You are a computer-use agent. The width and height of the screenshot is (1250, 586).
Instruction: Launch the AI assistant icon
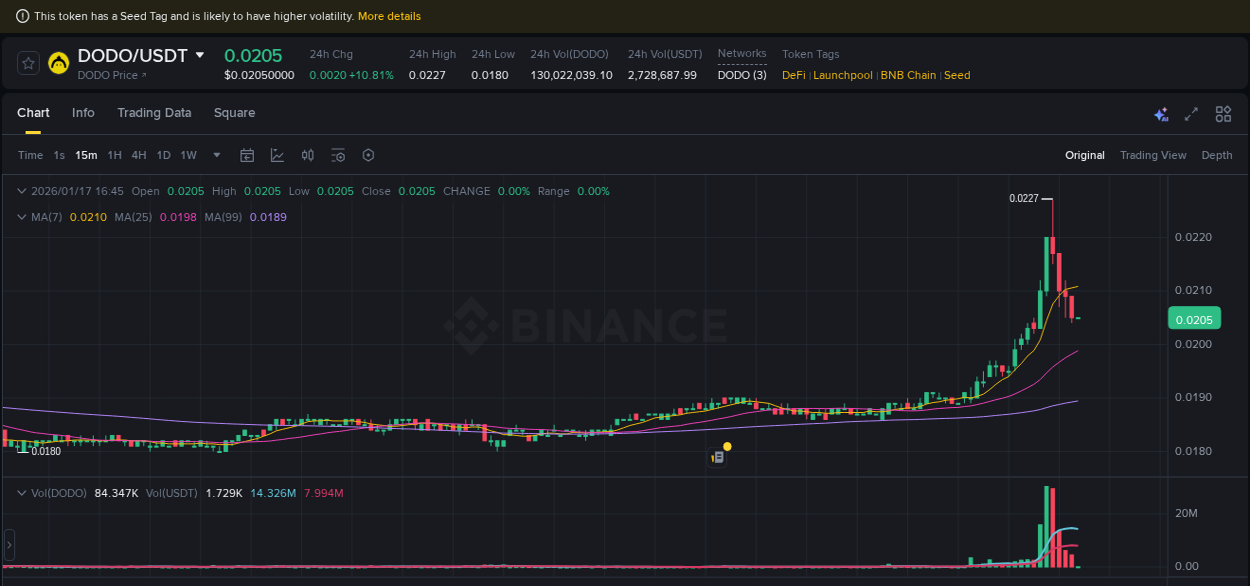click(x=1160, y=114)
